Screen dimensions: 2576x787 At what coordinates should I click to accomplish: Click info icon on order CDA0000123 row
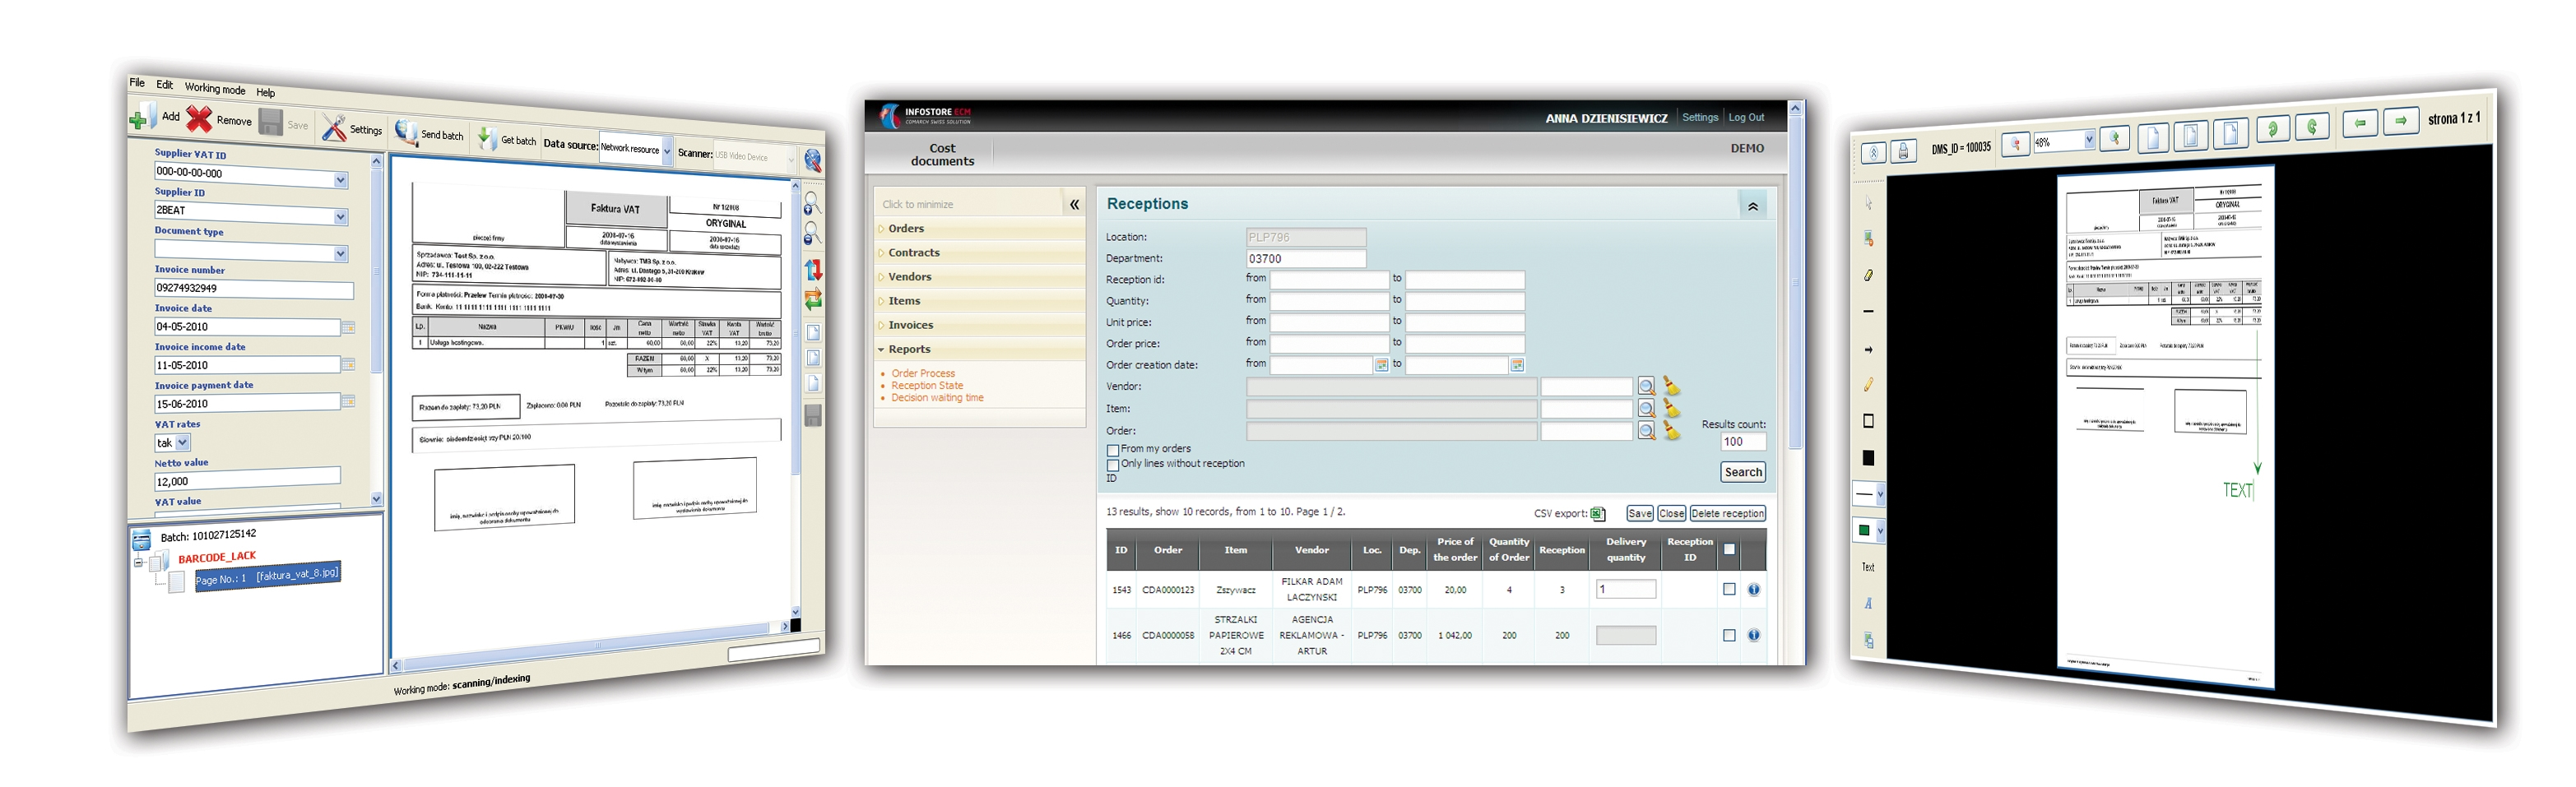1753,589
